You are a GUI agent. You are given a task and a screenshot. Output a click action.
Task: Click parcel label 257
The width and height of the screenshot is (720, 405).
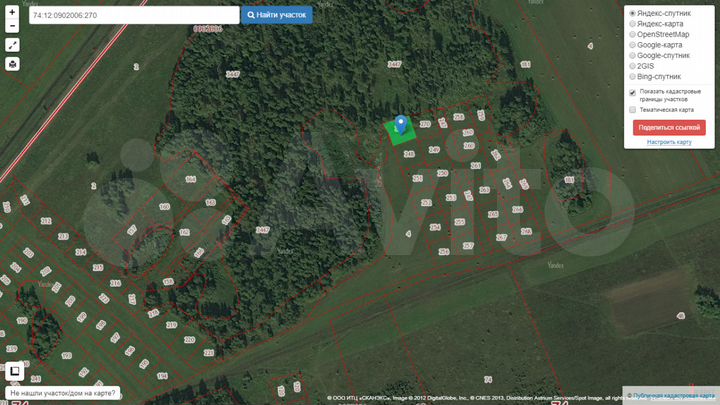point(468,246)
